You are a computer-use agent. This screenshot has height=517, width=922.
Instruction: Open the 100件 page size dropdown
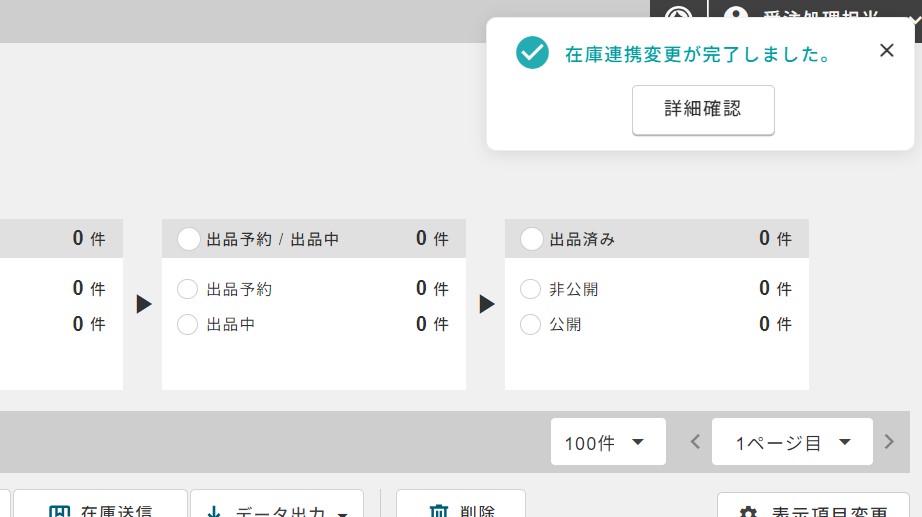point(608,442)
